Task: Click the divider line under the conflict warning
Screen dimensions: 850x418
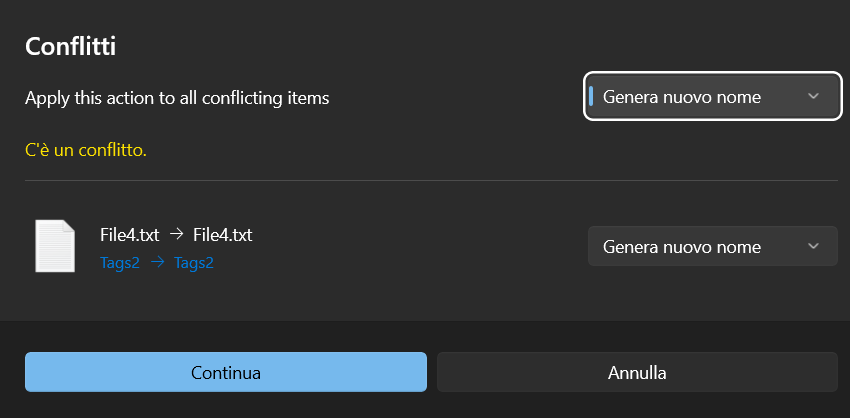Action: tap(430, 181)
